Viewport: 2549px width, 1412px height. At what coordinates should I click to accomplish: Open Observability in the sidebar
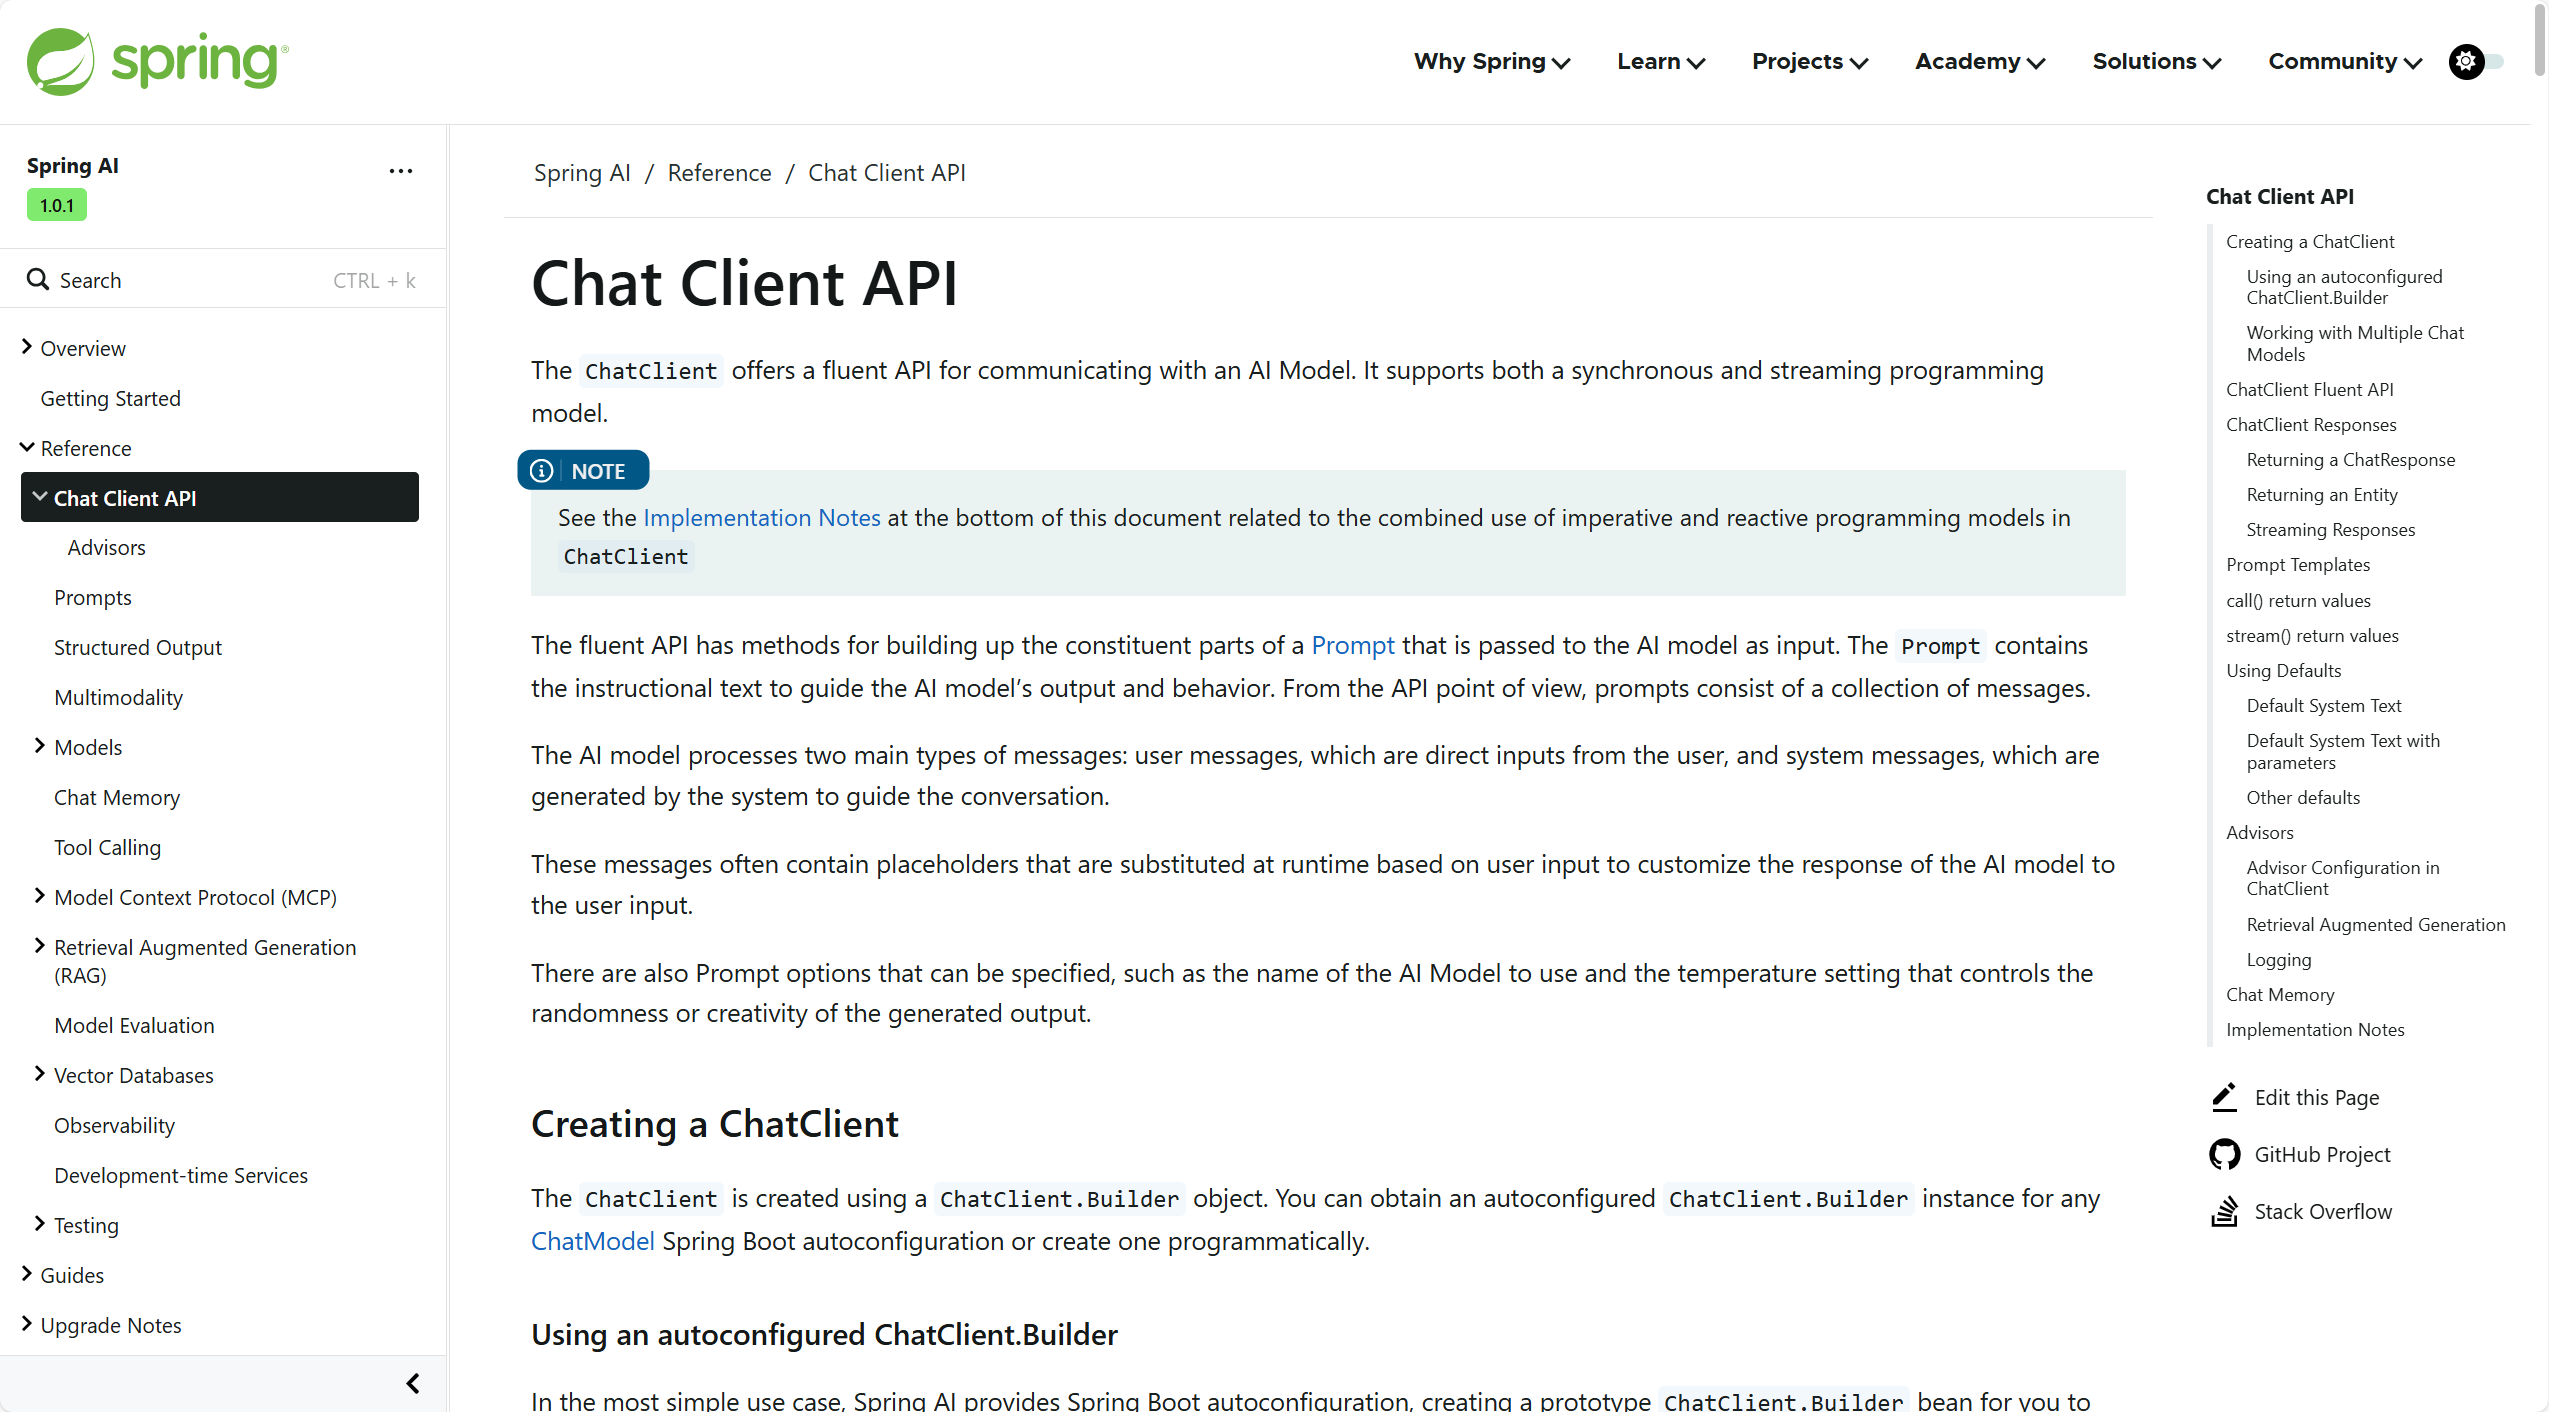[114, 1125]
